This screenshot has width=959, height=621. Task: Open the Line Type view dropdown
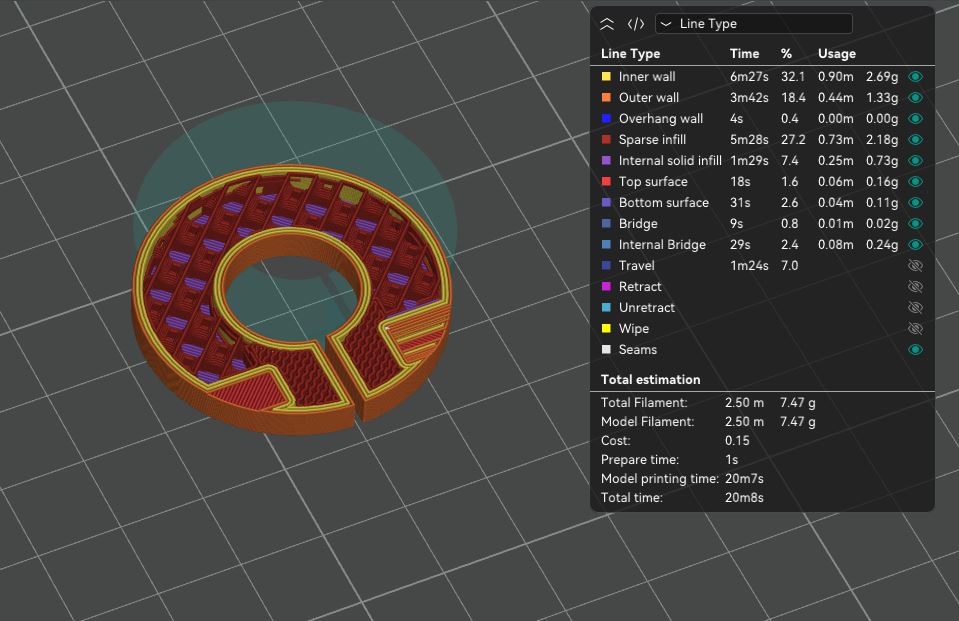(x=754, y=24)
